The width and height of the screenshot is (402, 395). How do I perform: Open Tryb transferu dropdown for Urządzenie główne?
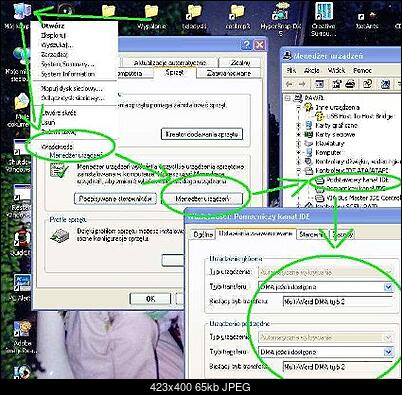[x=388, y=287]
